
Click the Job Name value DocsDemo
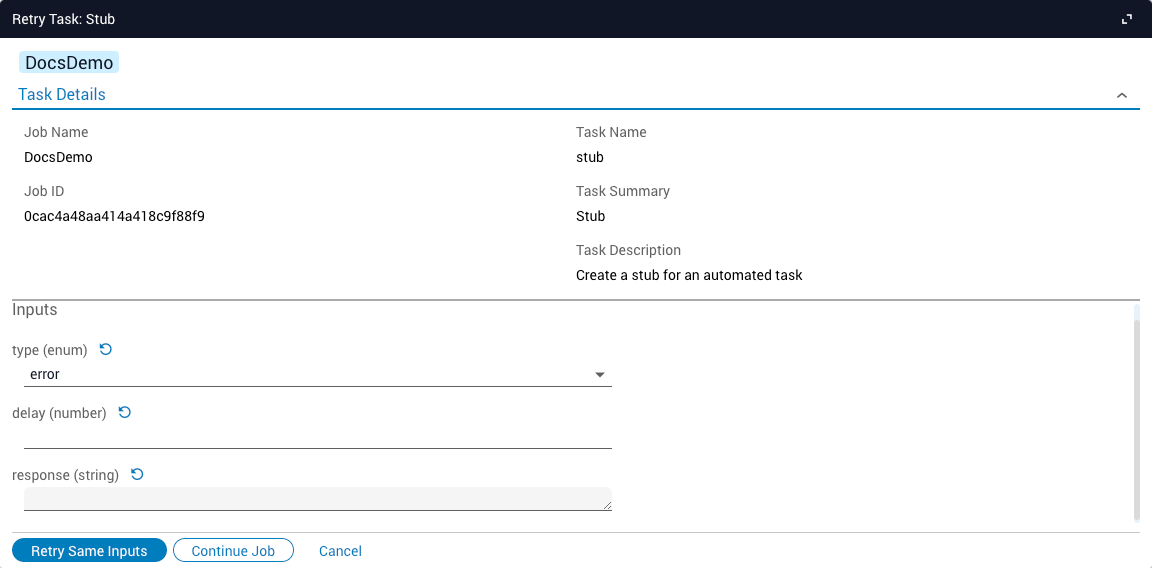pyautogui.click(x=58, y=157)
